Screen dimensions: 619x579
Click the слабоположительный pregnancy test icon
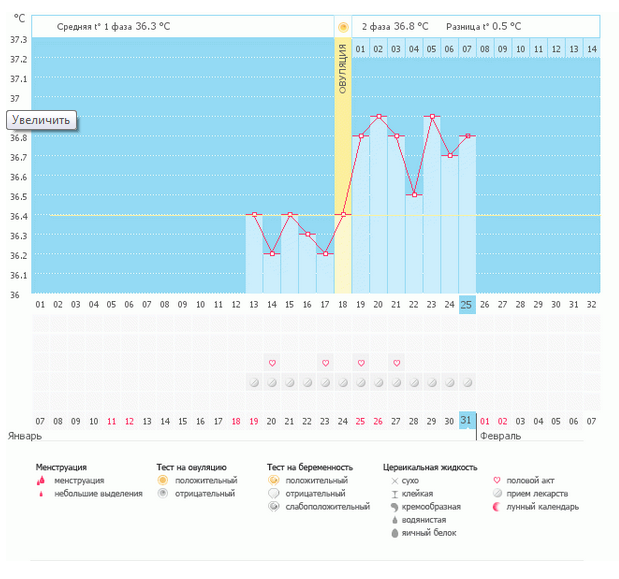[273, 507]
